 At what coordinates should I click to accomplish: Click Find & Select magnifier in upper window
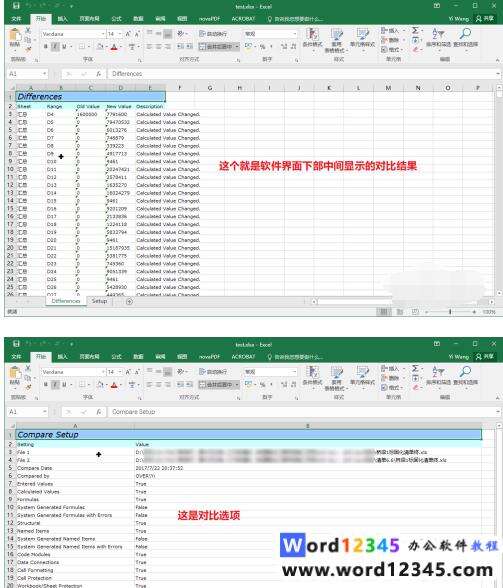coord(465,34)
